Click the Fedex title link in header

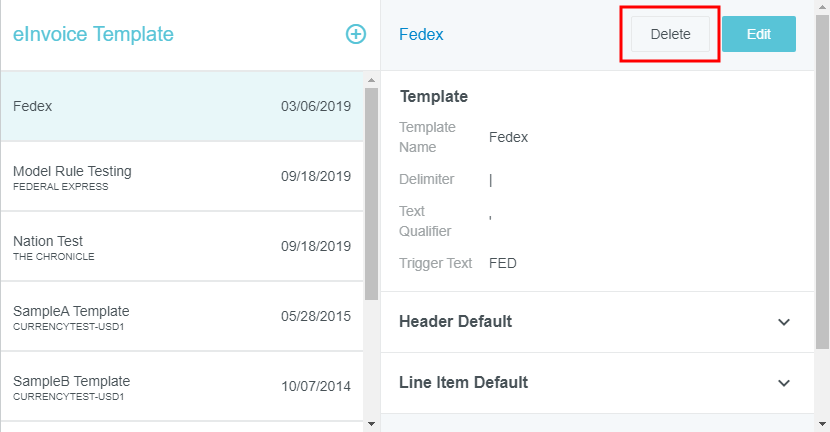(421, 34)
